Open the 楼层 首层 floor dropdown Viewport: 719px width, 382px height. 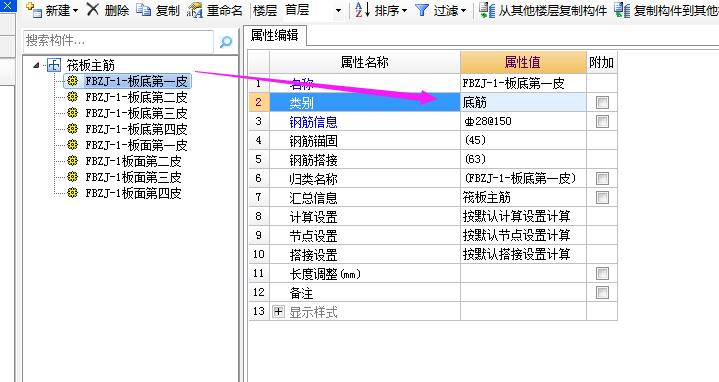338,11
